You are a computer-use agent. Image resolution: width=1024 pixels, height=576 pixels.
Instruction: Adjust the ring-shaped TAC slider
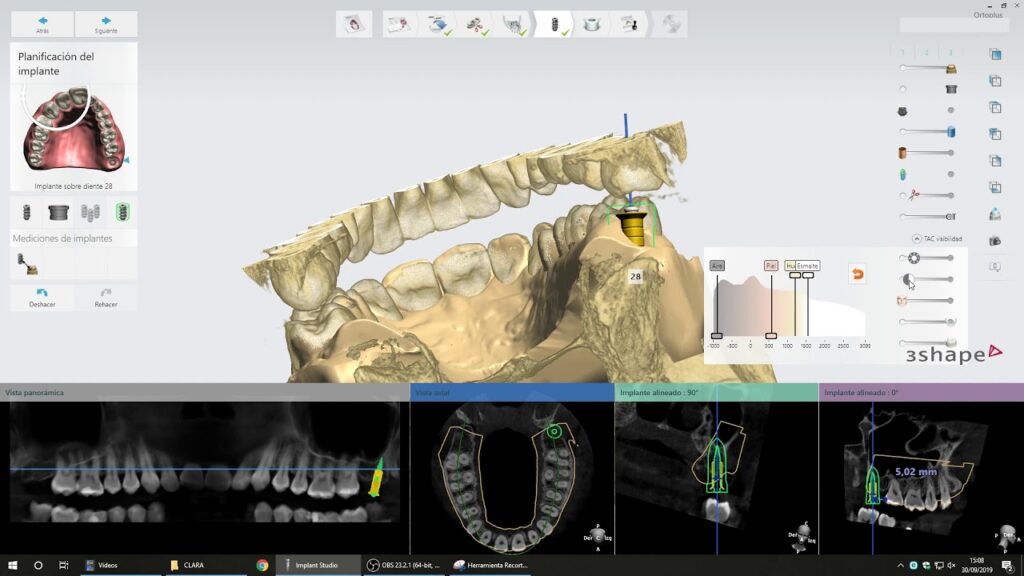(927, 258)
